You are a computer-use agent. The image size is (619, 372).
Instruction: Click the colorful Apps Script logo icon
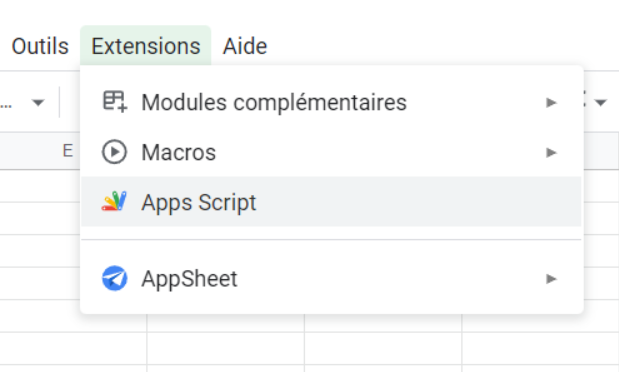(114, 201)
